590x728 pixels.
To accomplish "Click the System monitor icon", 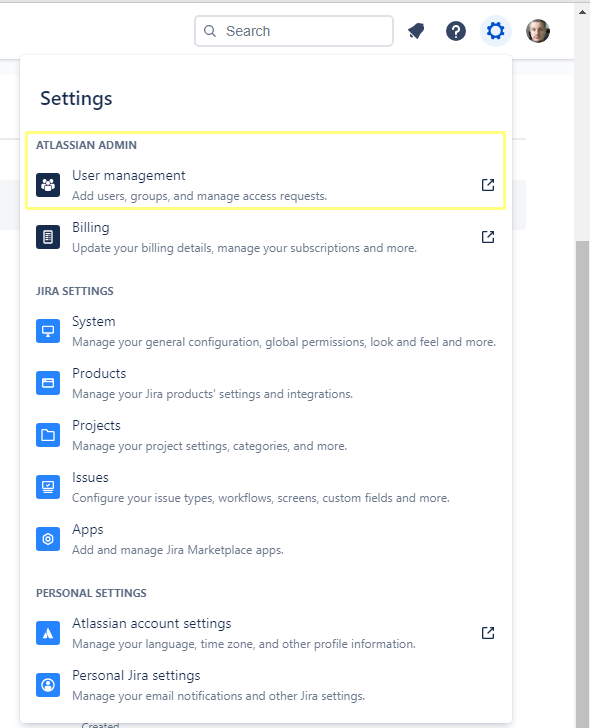I will tap(48, 331).
